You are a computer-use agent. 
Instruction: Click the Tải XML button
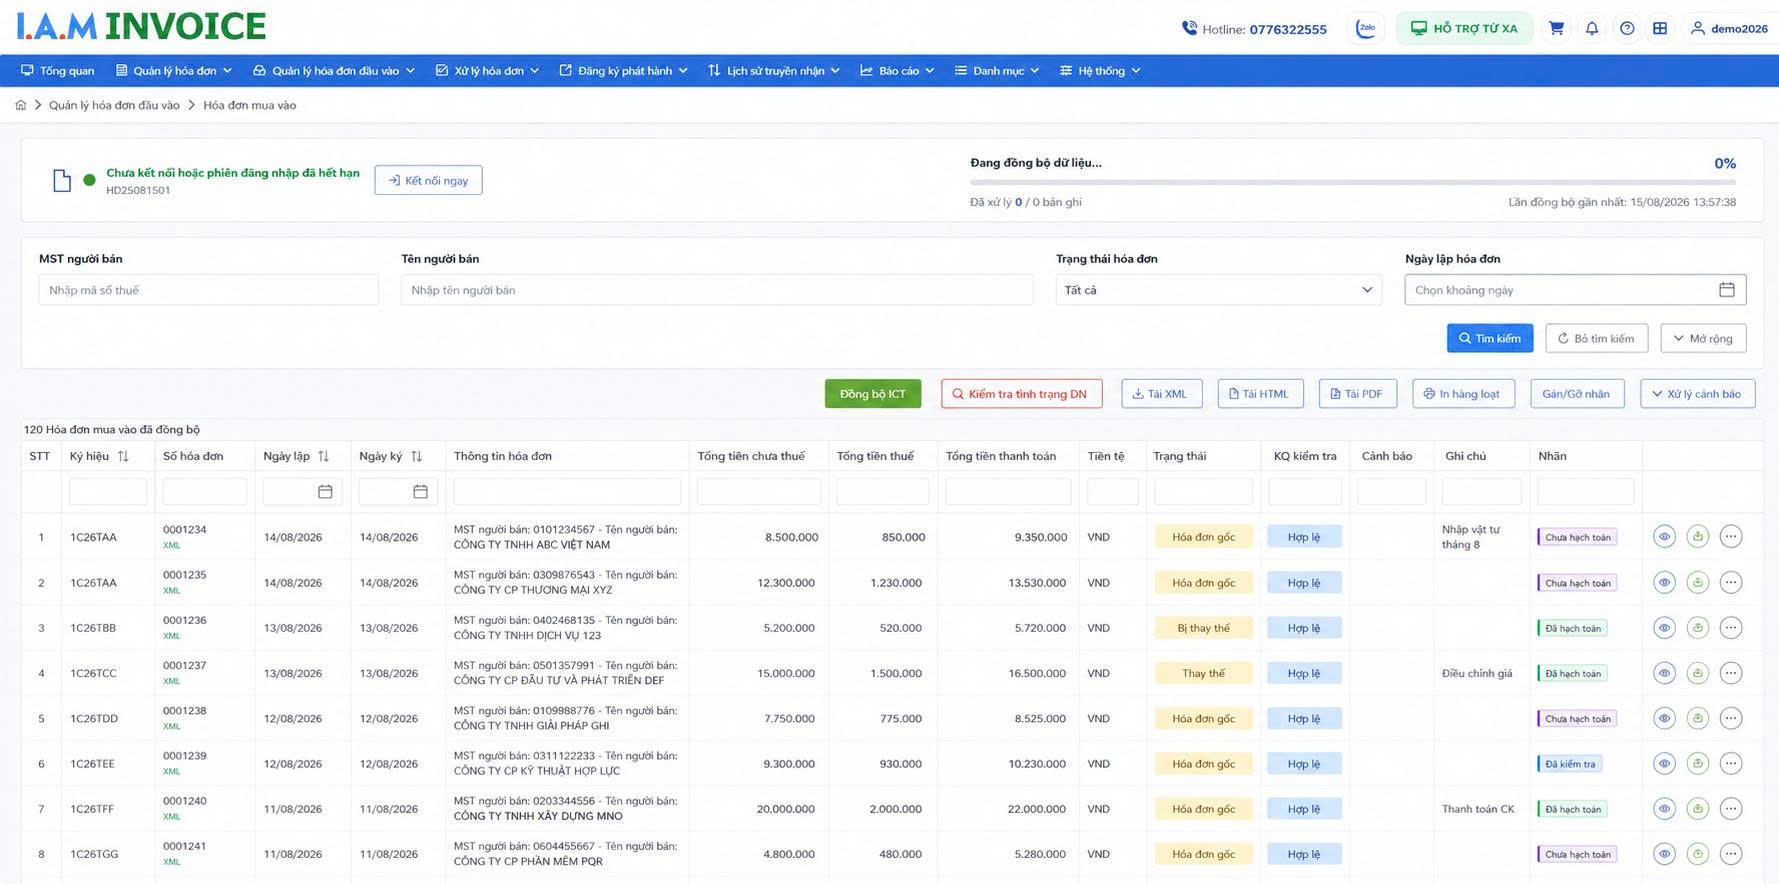point(1161,394)
